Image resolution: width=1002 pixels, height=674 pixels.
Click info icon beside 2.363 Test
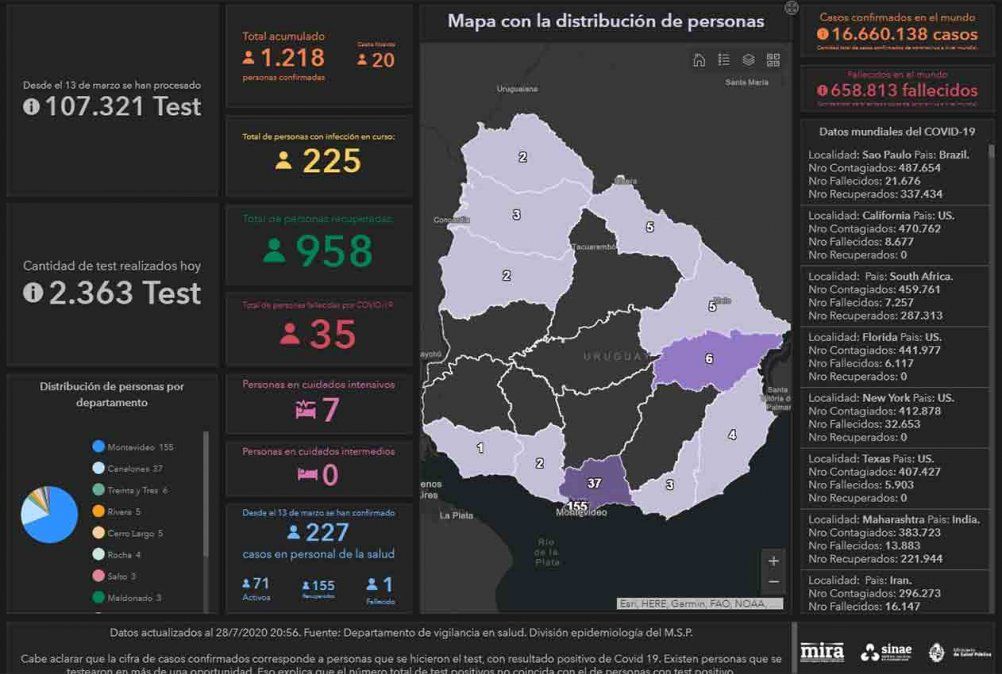coord(32,293)
